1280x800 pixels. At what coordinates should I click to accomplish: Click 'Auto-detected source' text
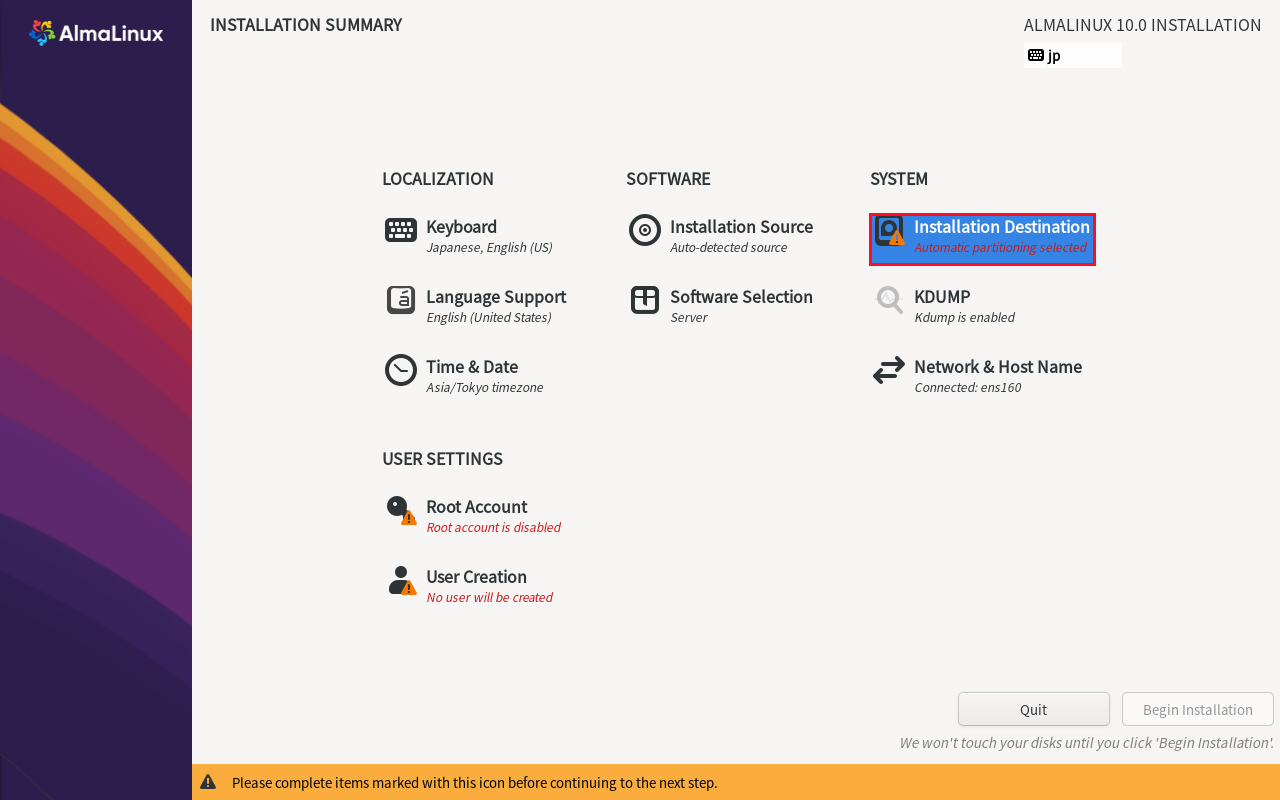point(729,248)
